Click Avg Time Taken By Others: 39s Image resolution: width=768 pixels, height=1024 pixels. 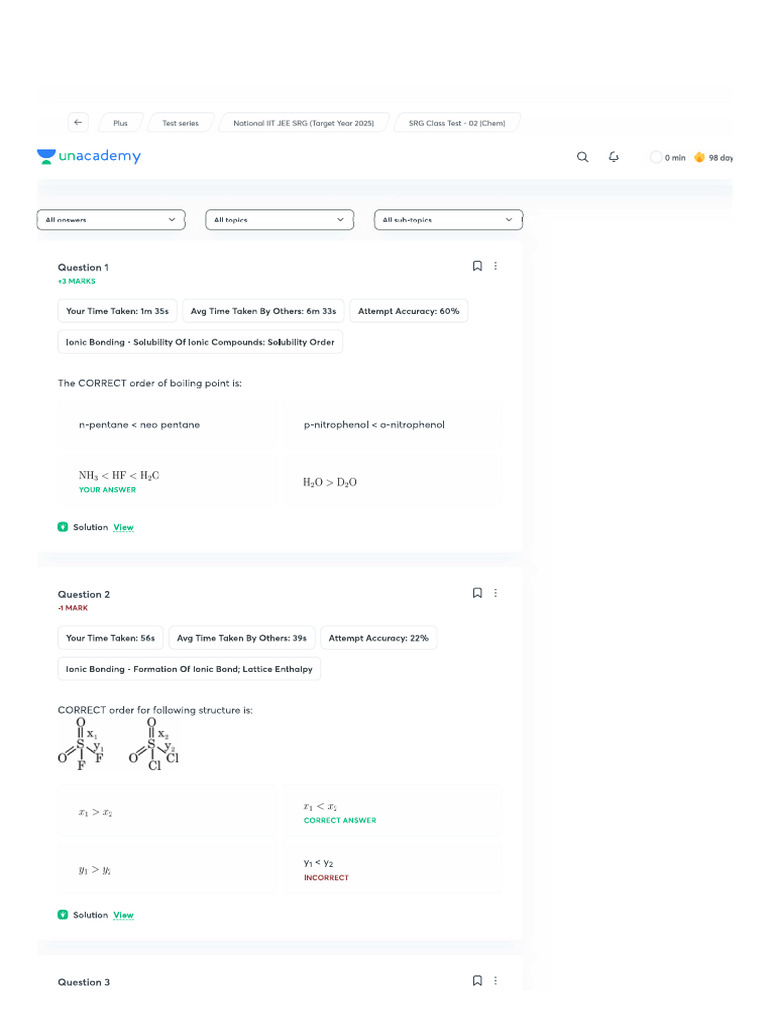[242, 638]
